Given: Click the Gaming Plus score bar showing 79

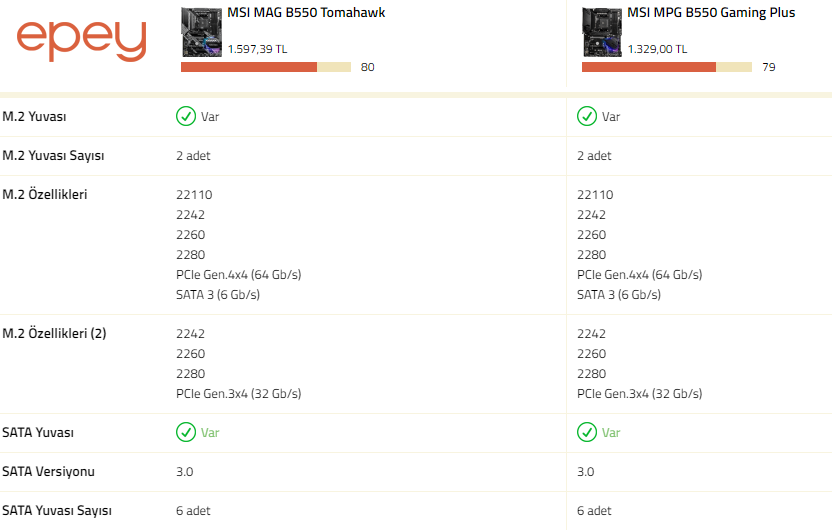Looking at the screenshot, I should click(667, 67).
